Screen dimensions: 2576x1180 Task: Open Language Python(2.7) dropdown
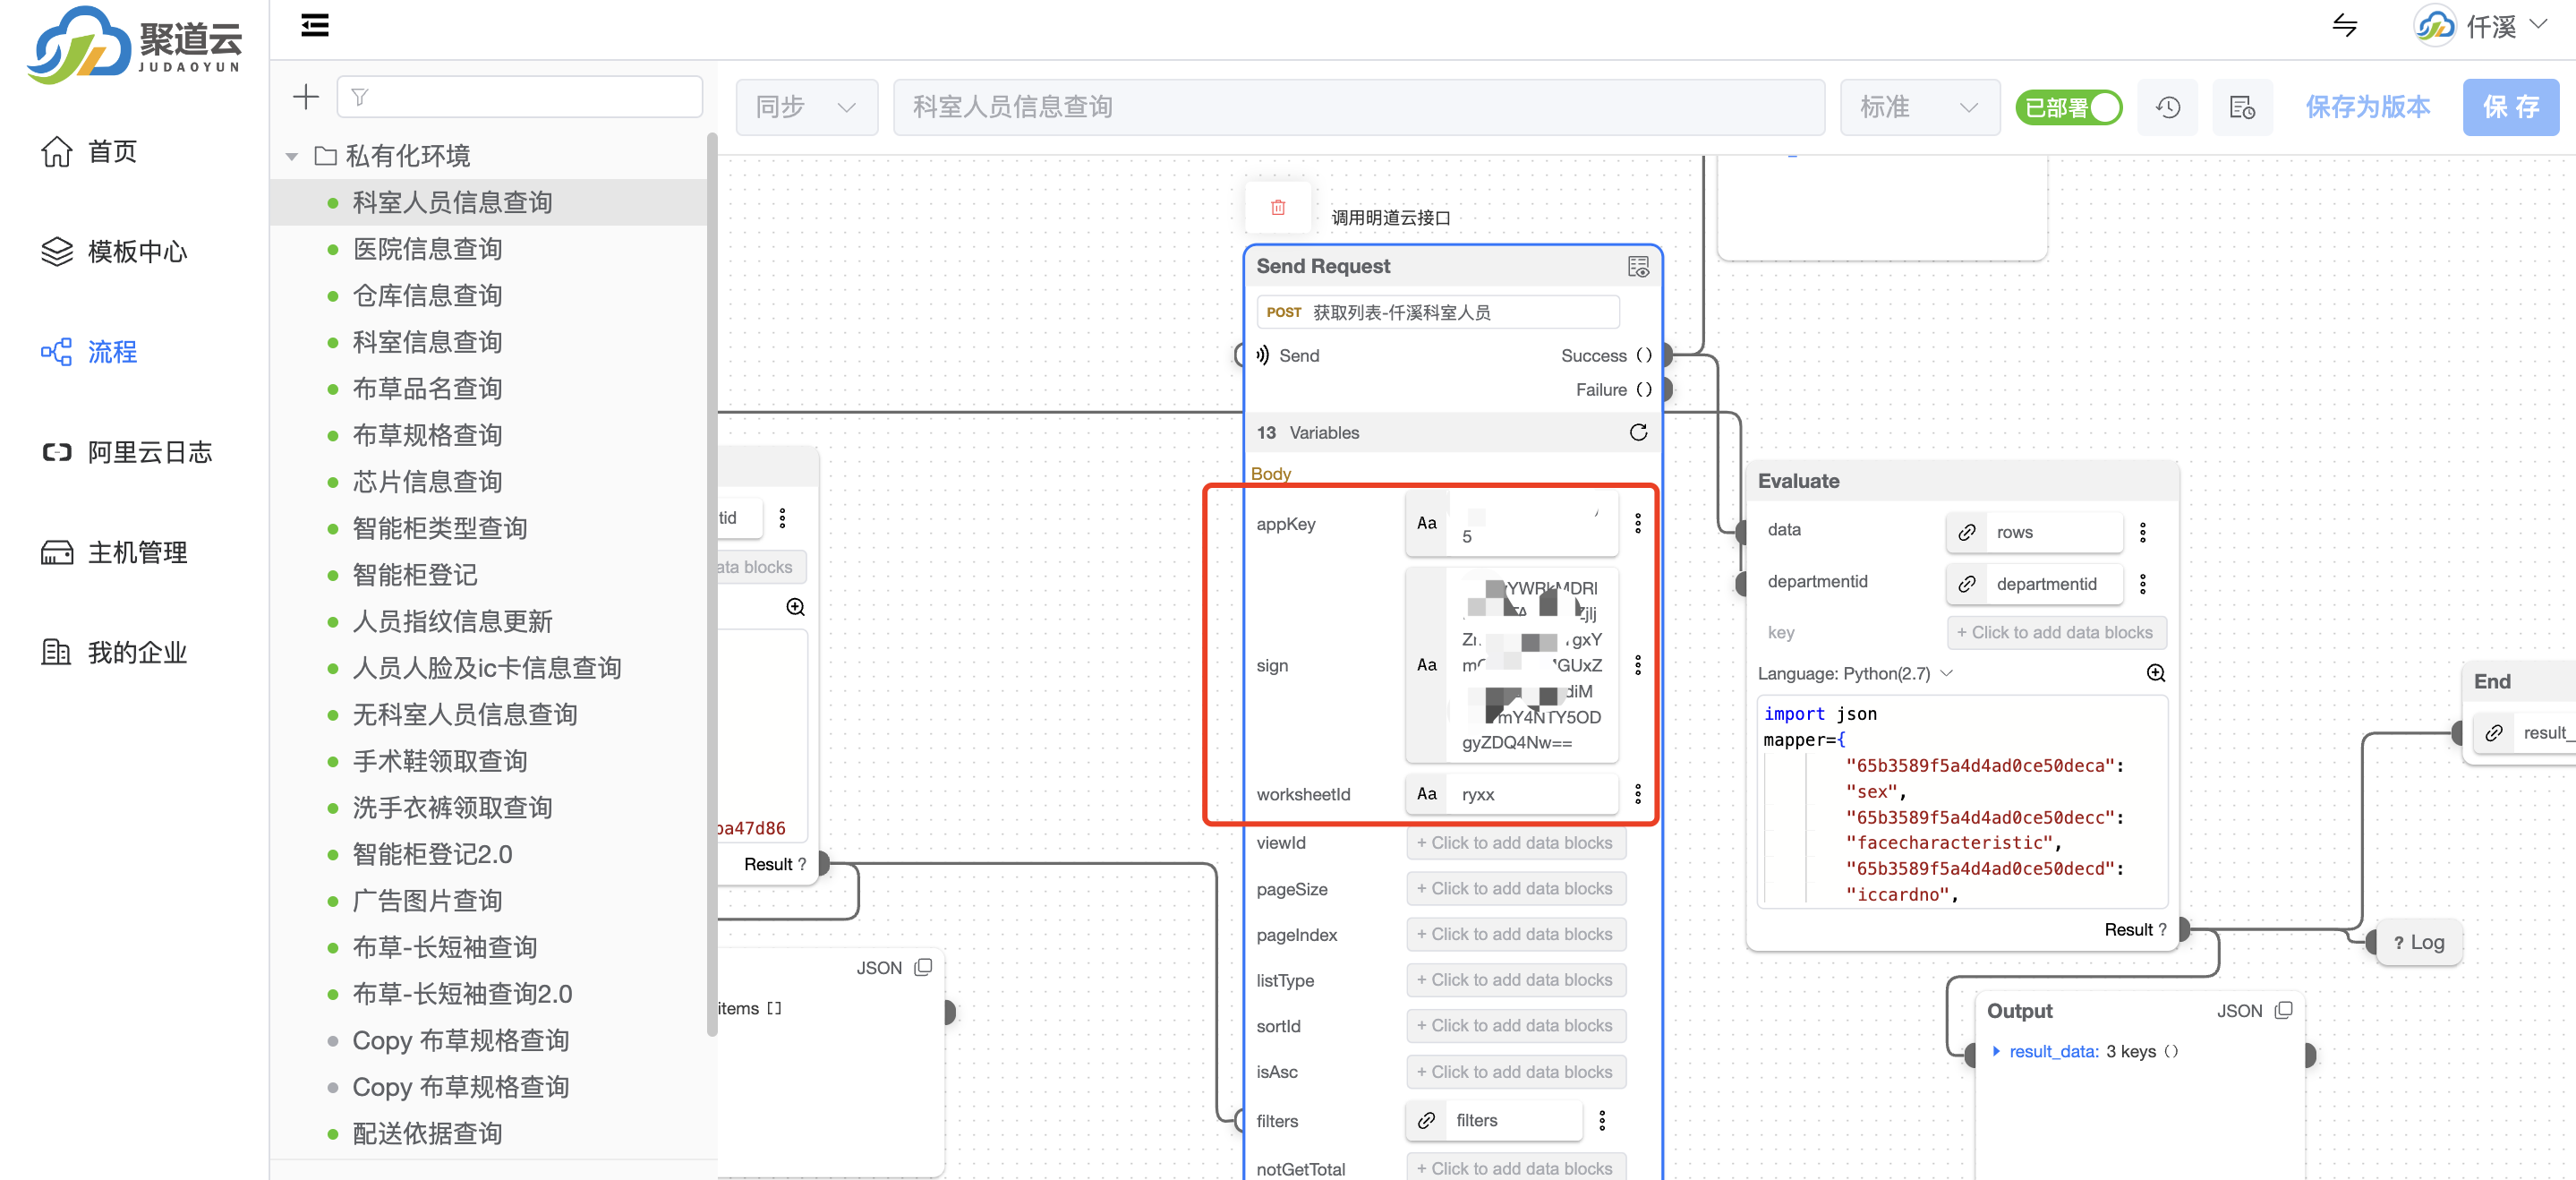(1855, 673)
